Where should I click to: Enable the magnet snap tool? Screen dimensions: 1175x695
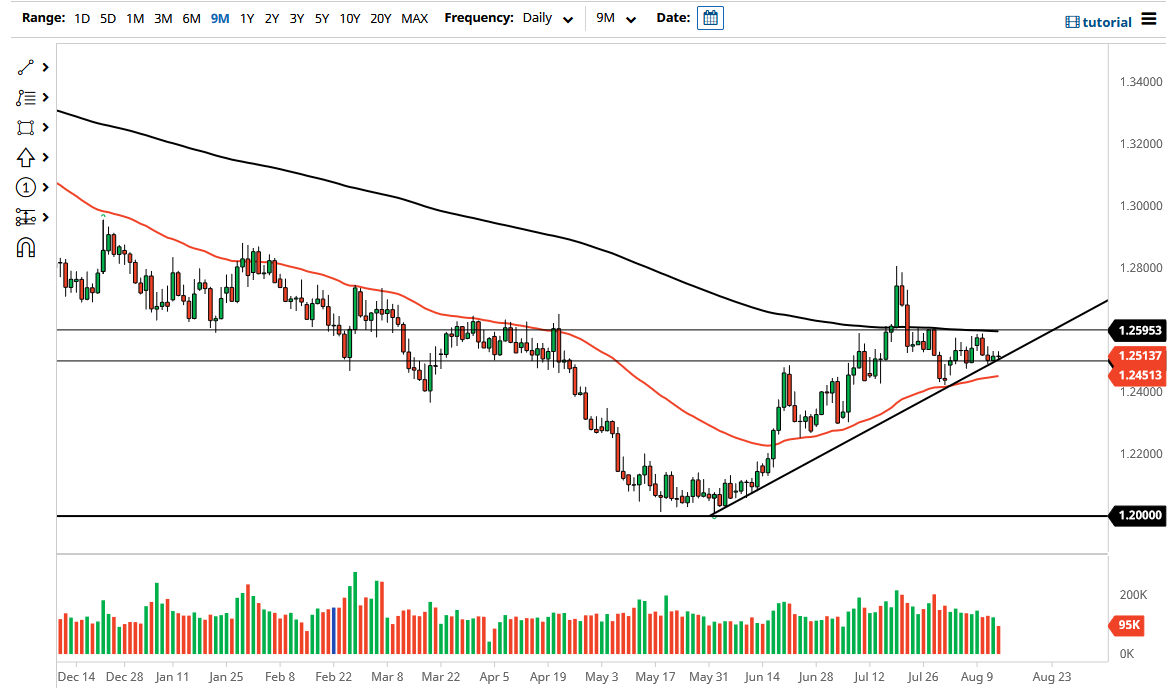click(27, 247)
